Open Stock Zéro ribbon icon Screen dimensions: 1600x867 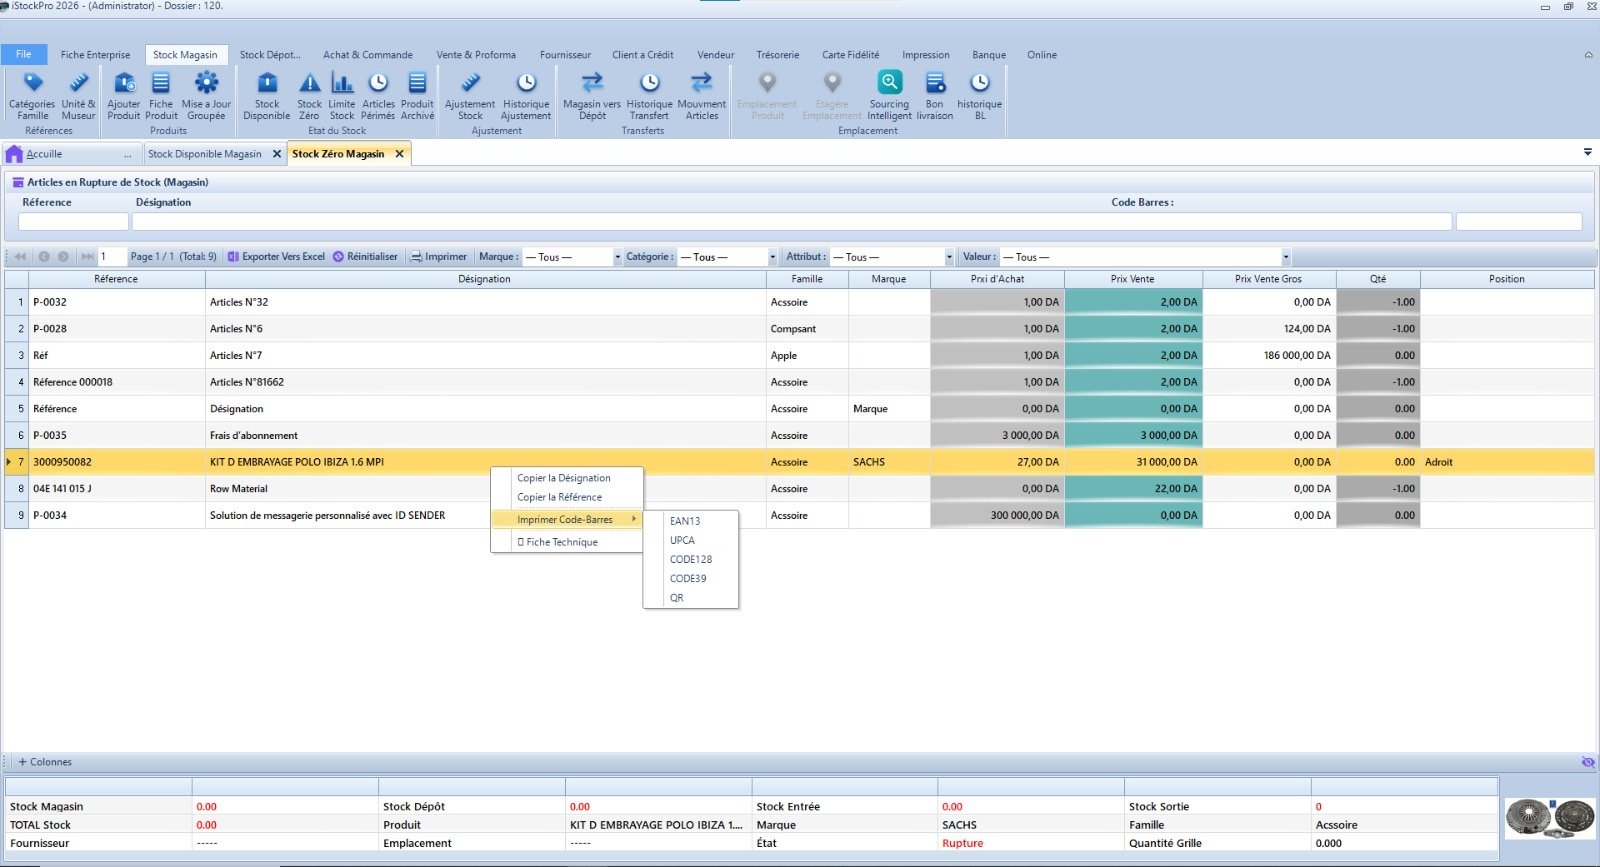[x=310, y=96]
